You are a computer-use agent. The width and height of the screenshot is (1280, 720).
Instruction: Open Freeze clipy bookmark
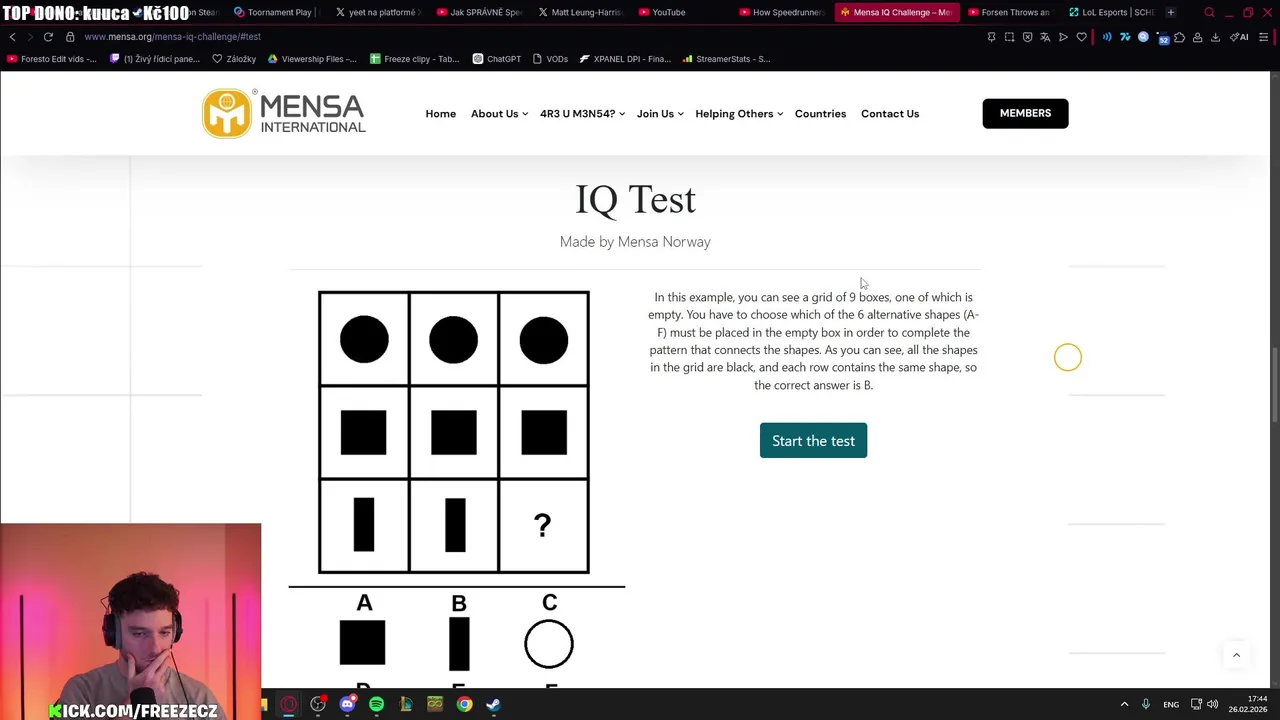coord(414,59)
